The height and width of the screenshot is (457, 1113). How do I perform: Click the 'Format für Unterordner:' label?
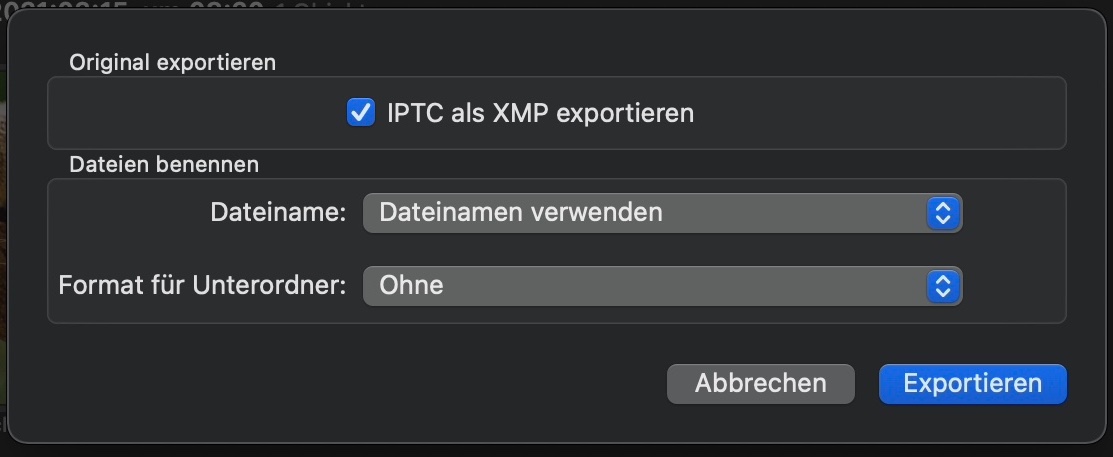(x=202, y=286)
